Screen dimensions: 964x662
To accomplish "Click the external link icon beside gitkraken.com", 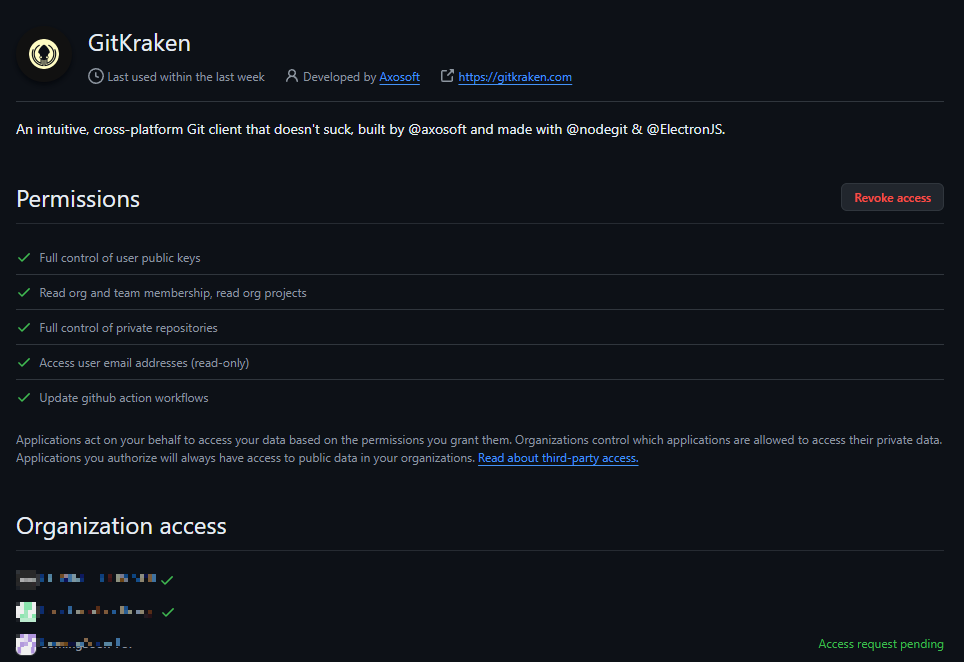I will (447, 76).
